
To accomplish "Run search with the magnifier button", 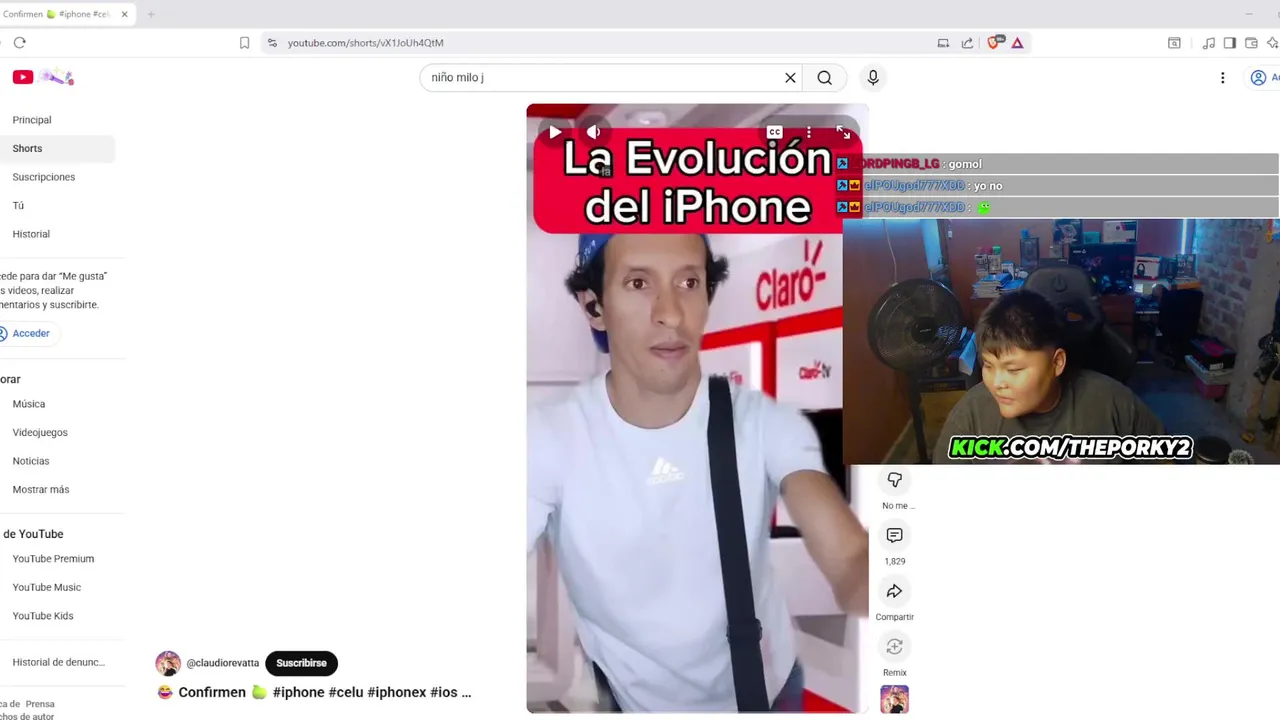I will (x=824, y=77).
